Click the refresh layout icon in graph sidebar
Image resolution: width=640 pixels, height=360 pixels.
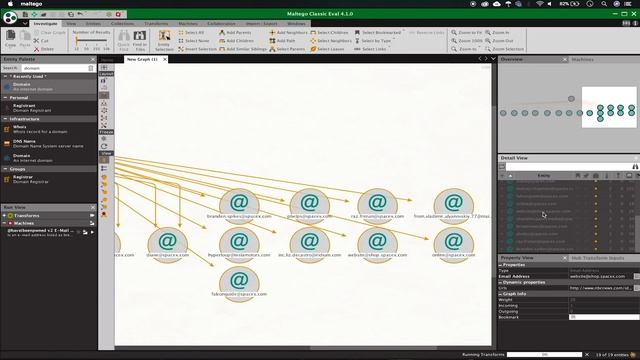[x=104, y=146]
